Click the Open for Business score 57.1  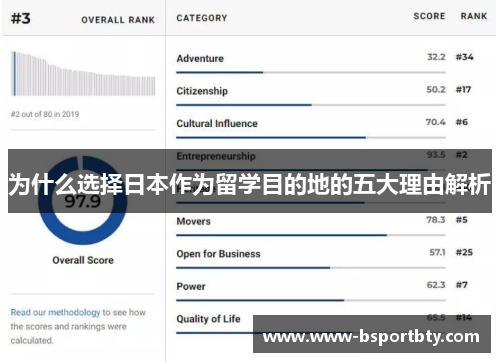click(x=437, y=252)
